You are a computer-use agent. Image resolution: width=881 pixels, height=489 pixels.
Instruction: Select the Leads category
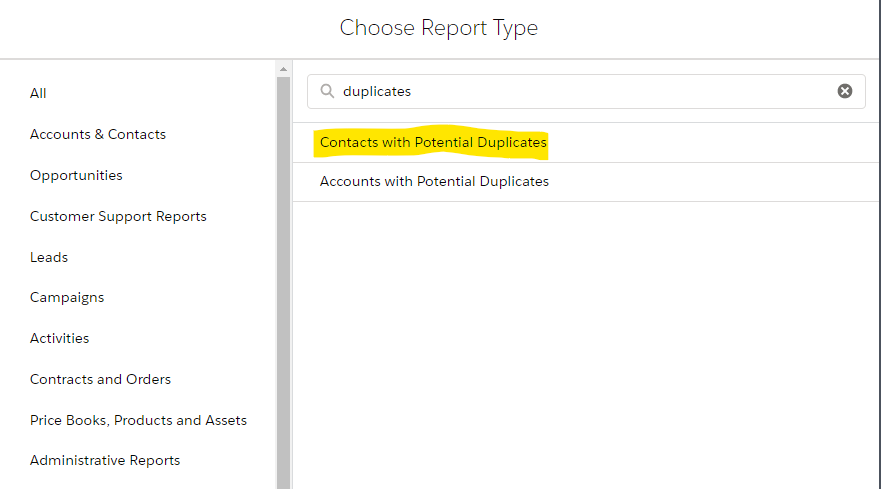[49, 257]
